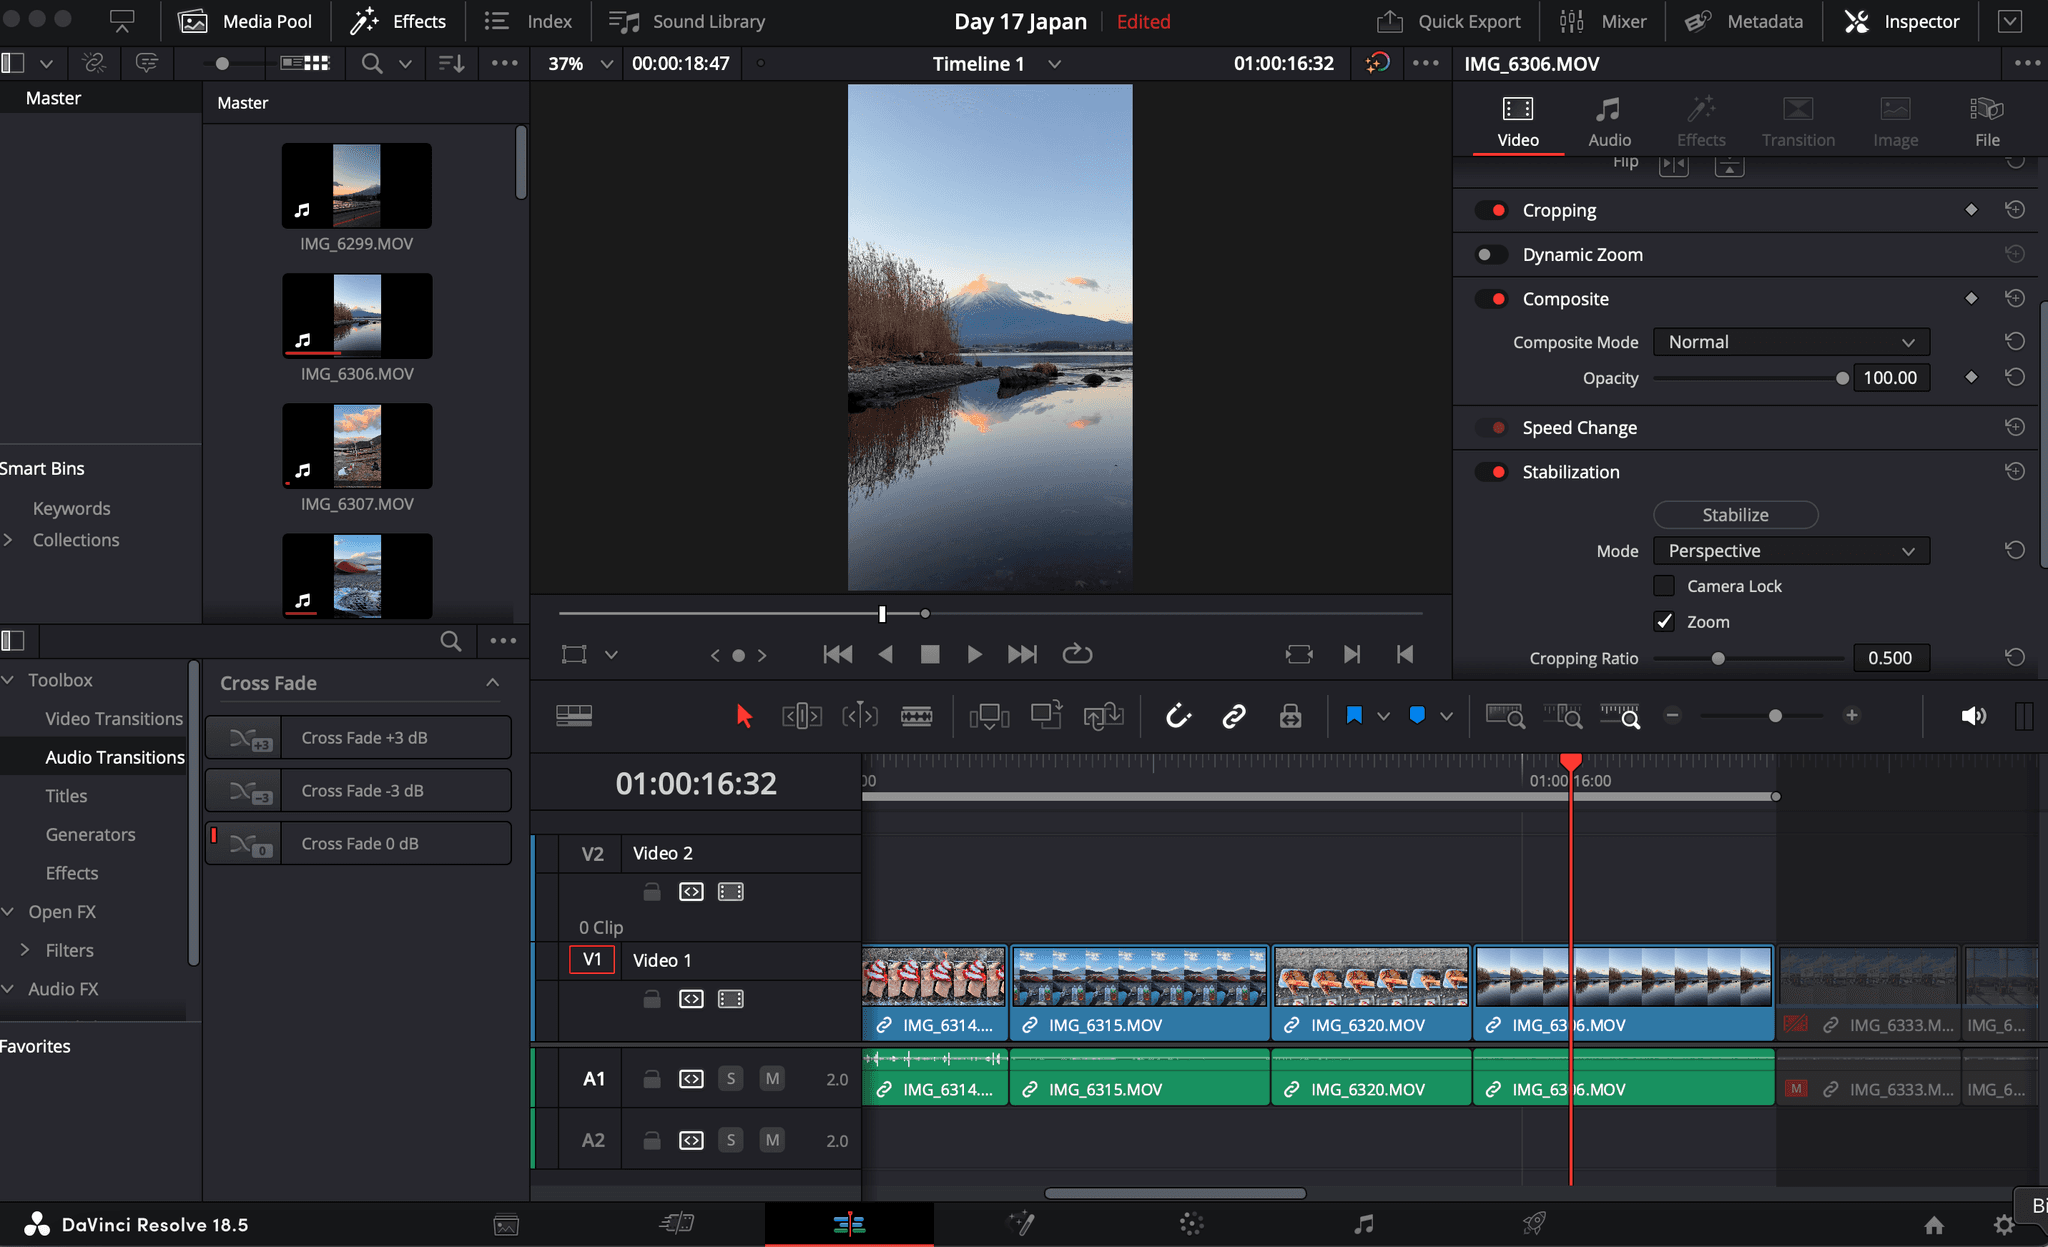Click the Quick Export button
This screenshot has height=1247, width=2048.
pos(1448,21)
